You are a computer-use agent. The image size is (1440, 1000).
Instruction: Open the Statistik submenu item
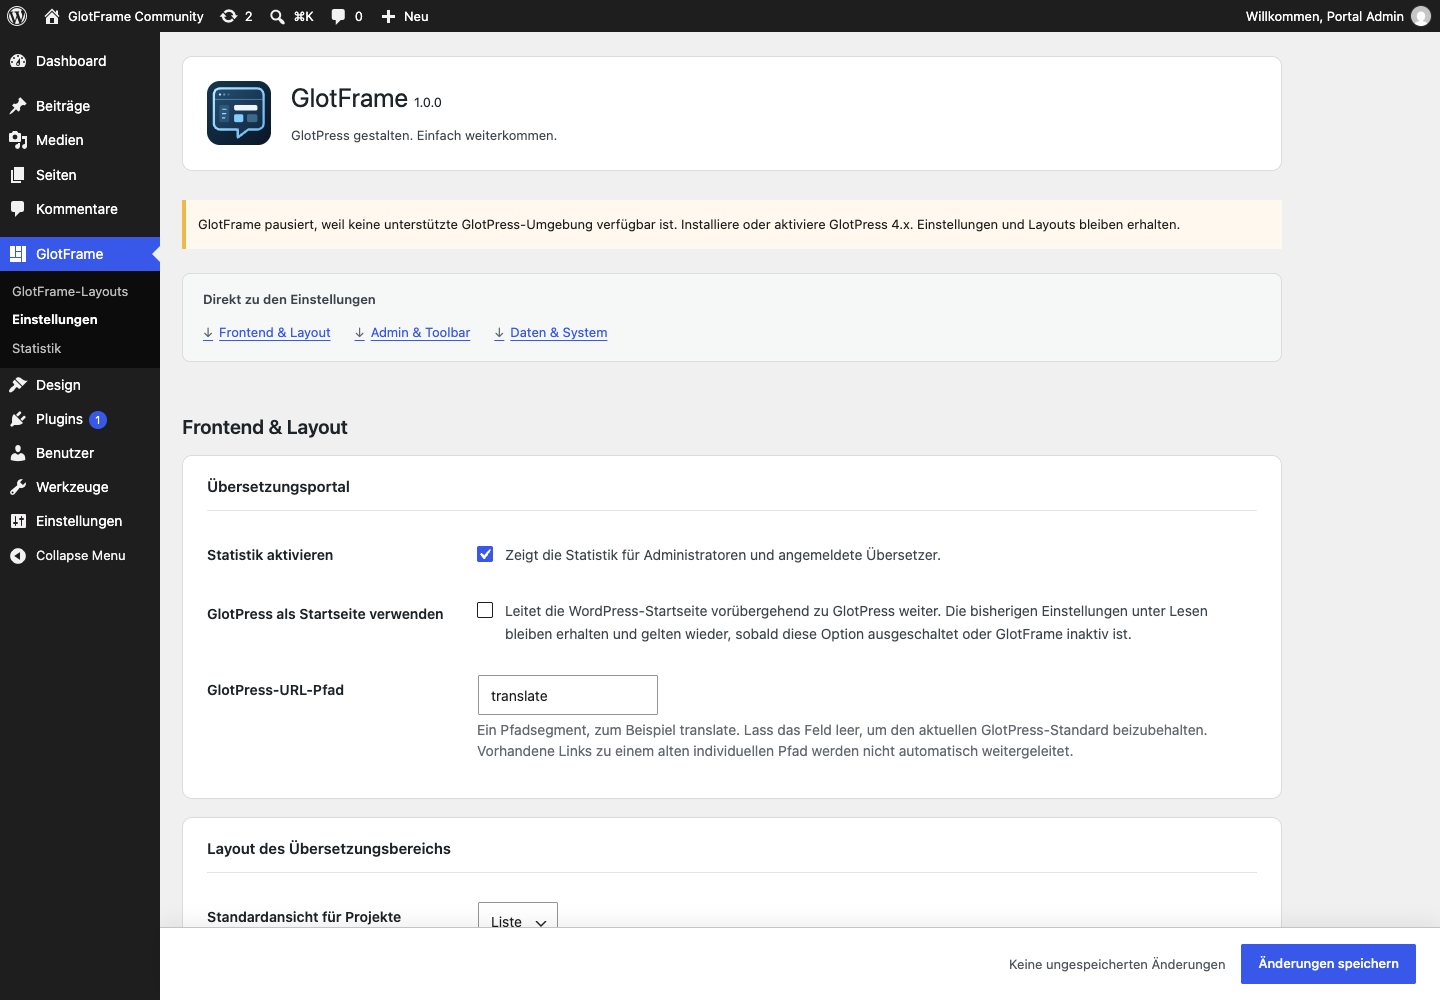pyautogui.click(x=37, y=348)
